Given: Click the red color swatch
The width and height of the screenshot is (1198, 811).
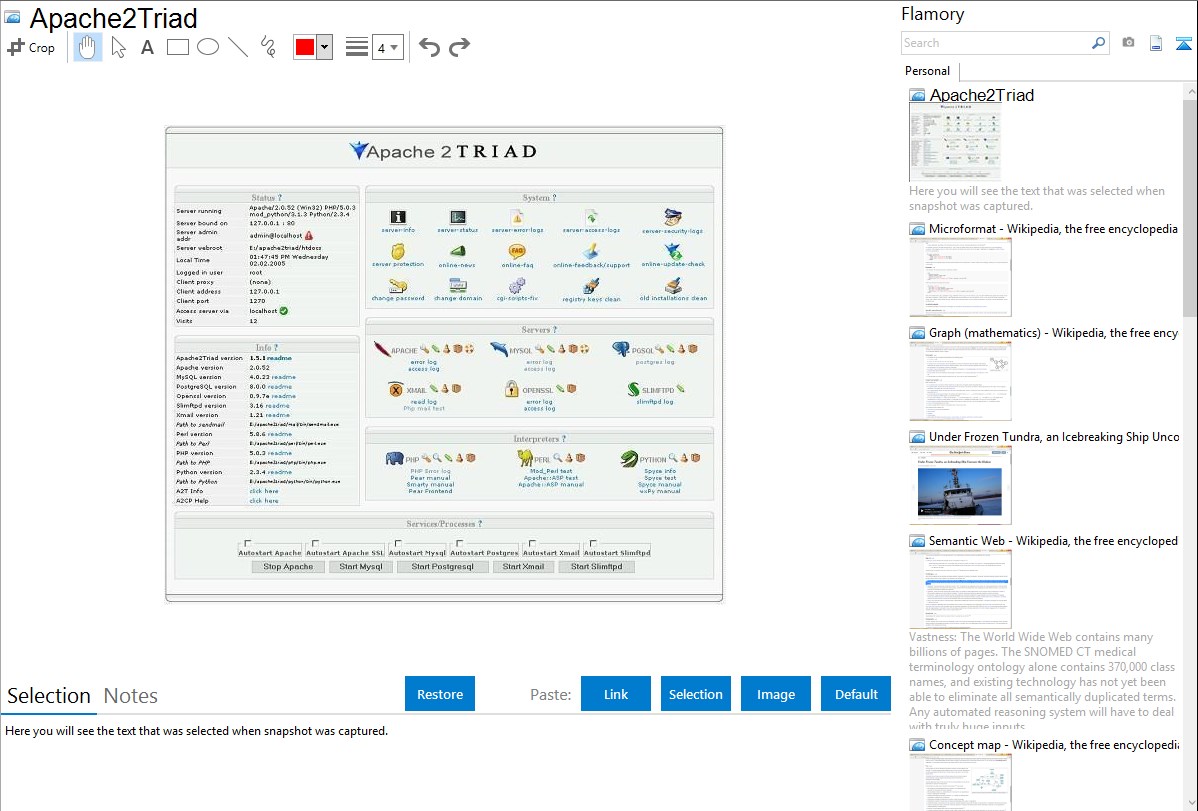Looking at the screenshot, I should (x=305, y=47).
